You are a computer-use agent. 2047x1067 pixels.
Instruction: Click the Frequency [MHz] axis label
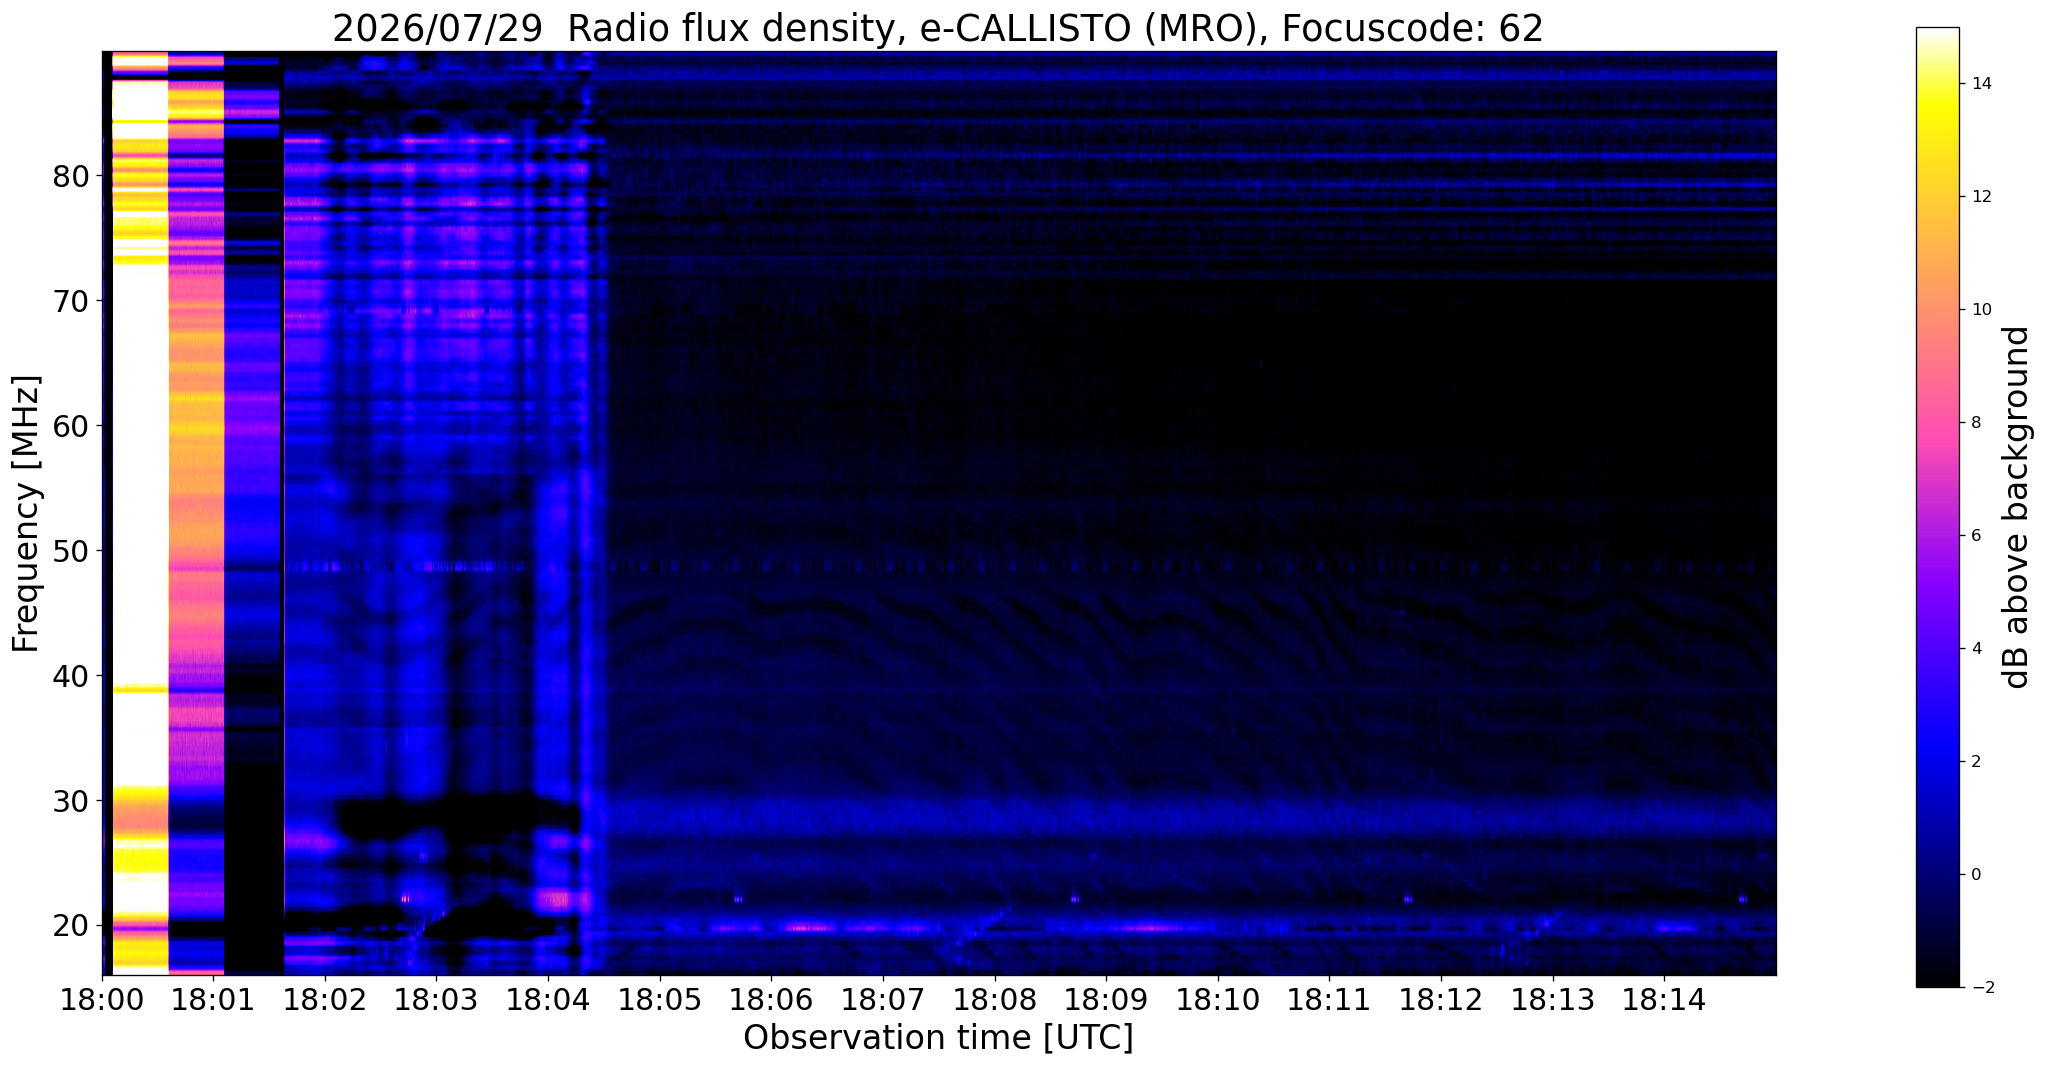click(27, 514)
